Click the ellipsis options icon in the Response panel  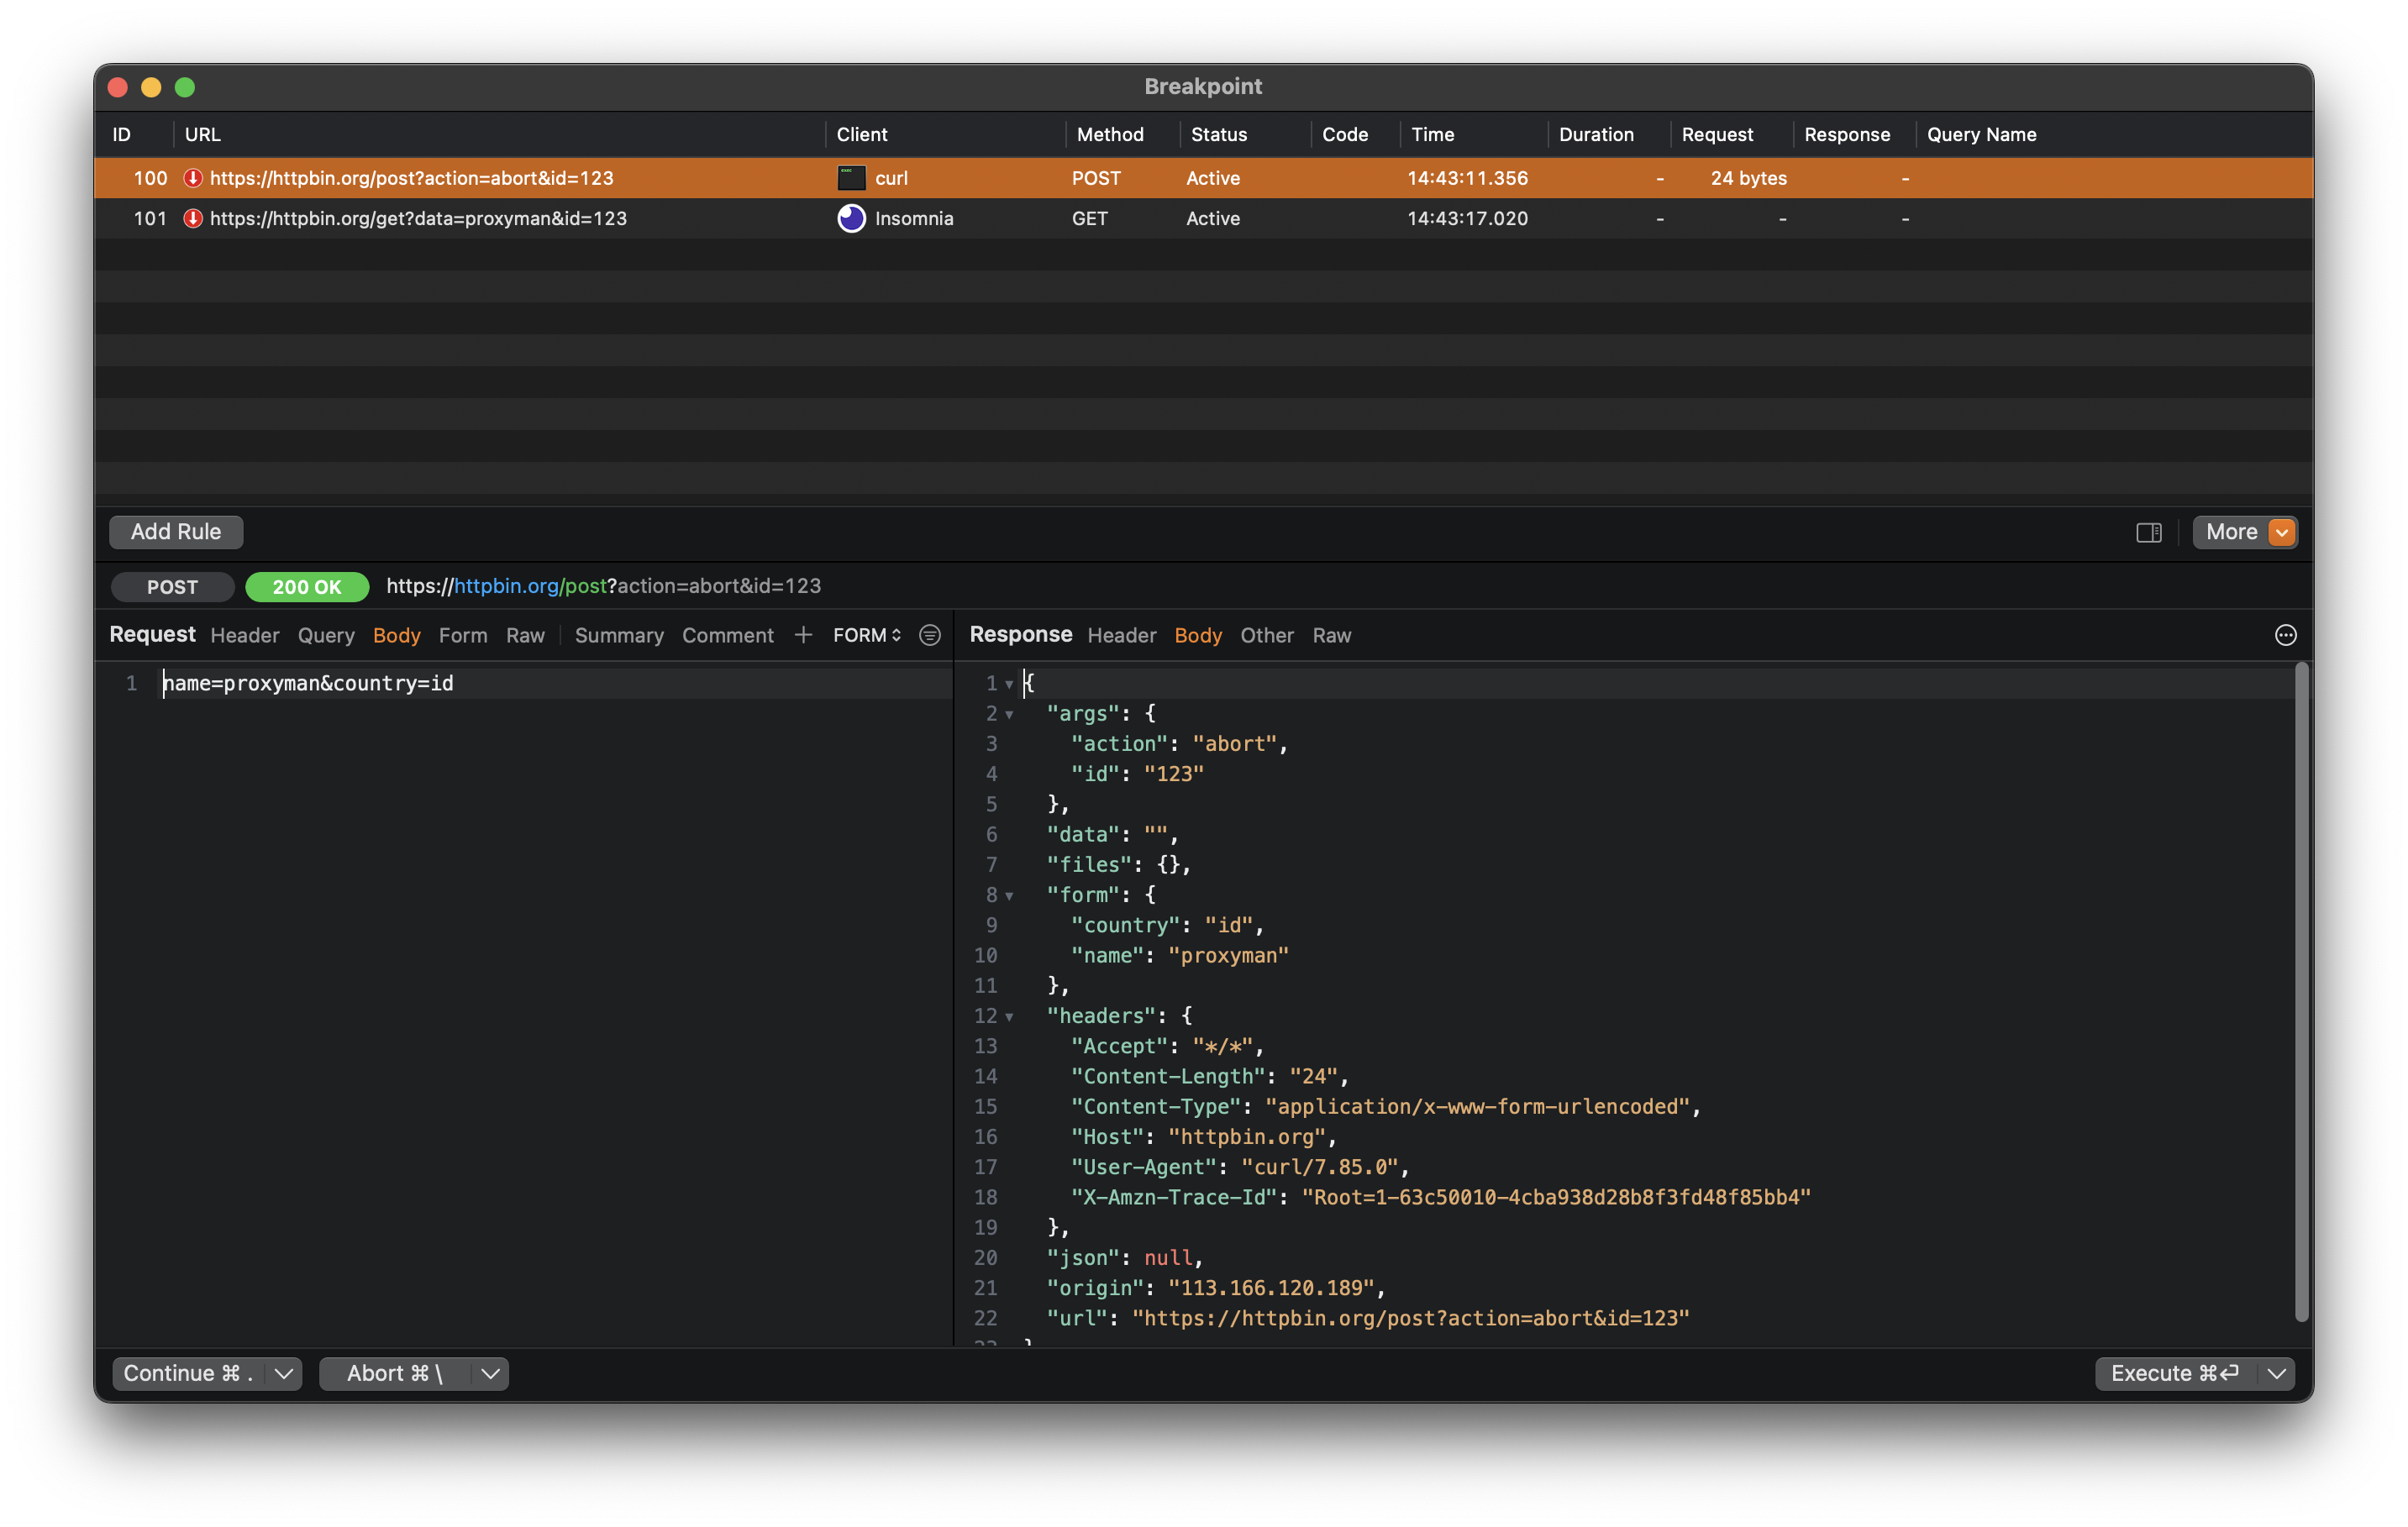pos(2286,635)
